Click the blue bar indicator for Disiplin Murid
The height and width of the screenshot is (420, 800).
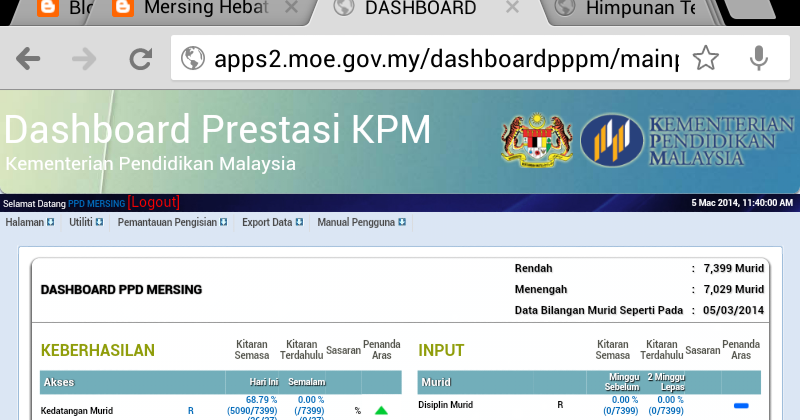tap(741, 406)
